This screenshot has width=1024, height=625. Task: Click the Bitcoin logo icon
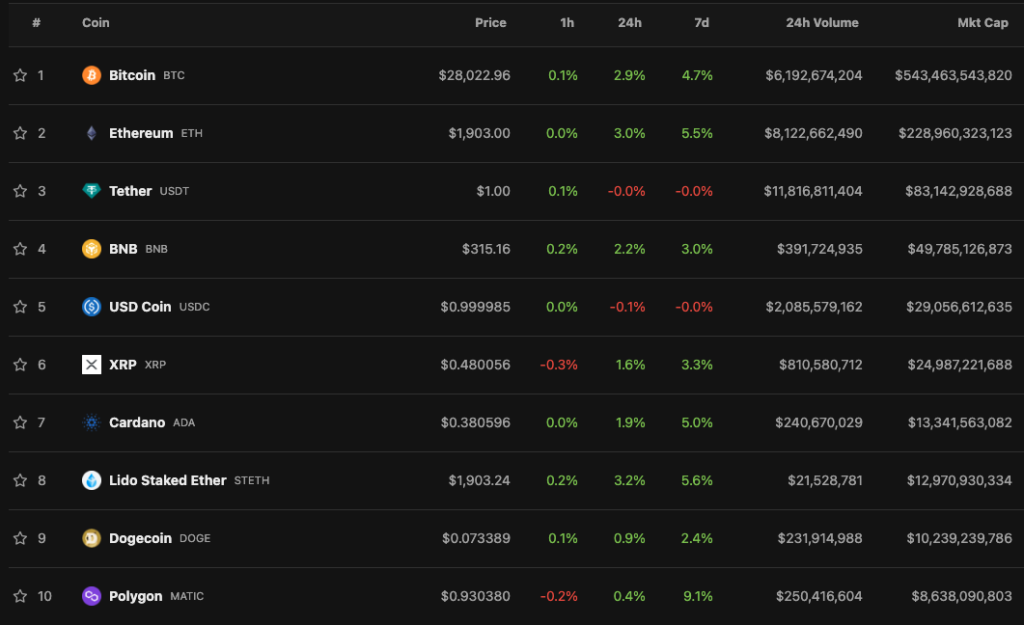(92, 75)
